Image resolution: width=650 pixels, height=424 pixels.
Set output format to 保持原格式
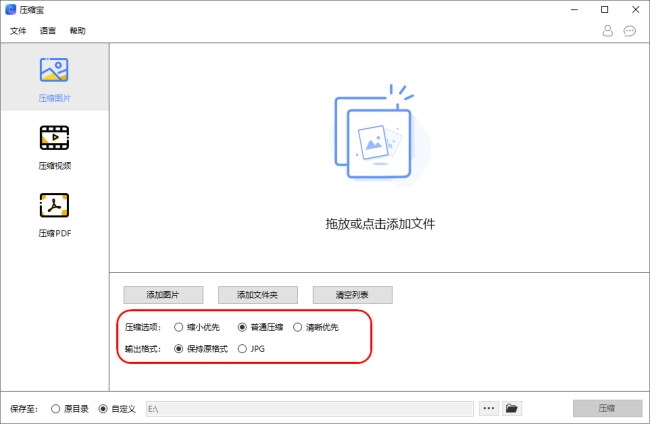(x=179, y=349)
